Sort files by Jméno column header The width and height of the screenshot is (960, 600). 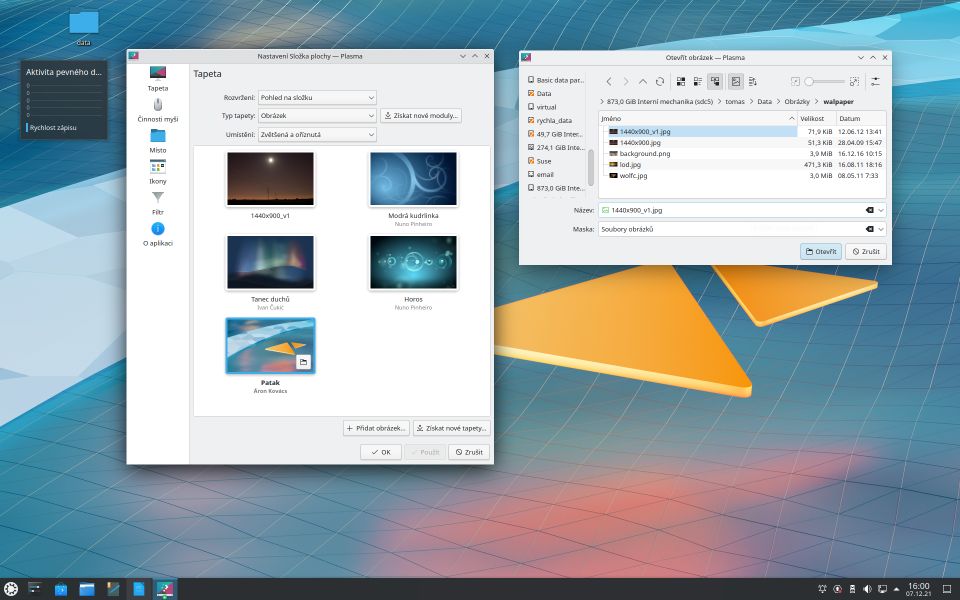pyautogui.click(x=698, y=118)
